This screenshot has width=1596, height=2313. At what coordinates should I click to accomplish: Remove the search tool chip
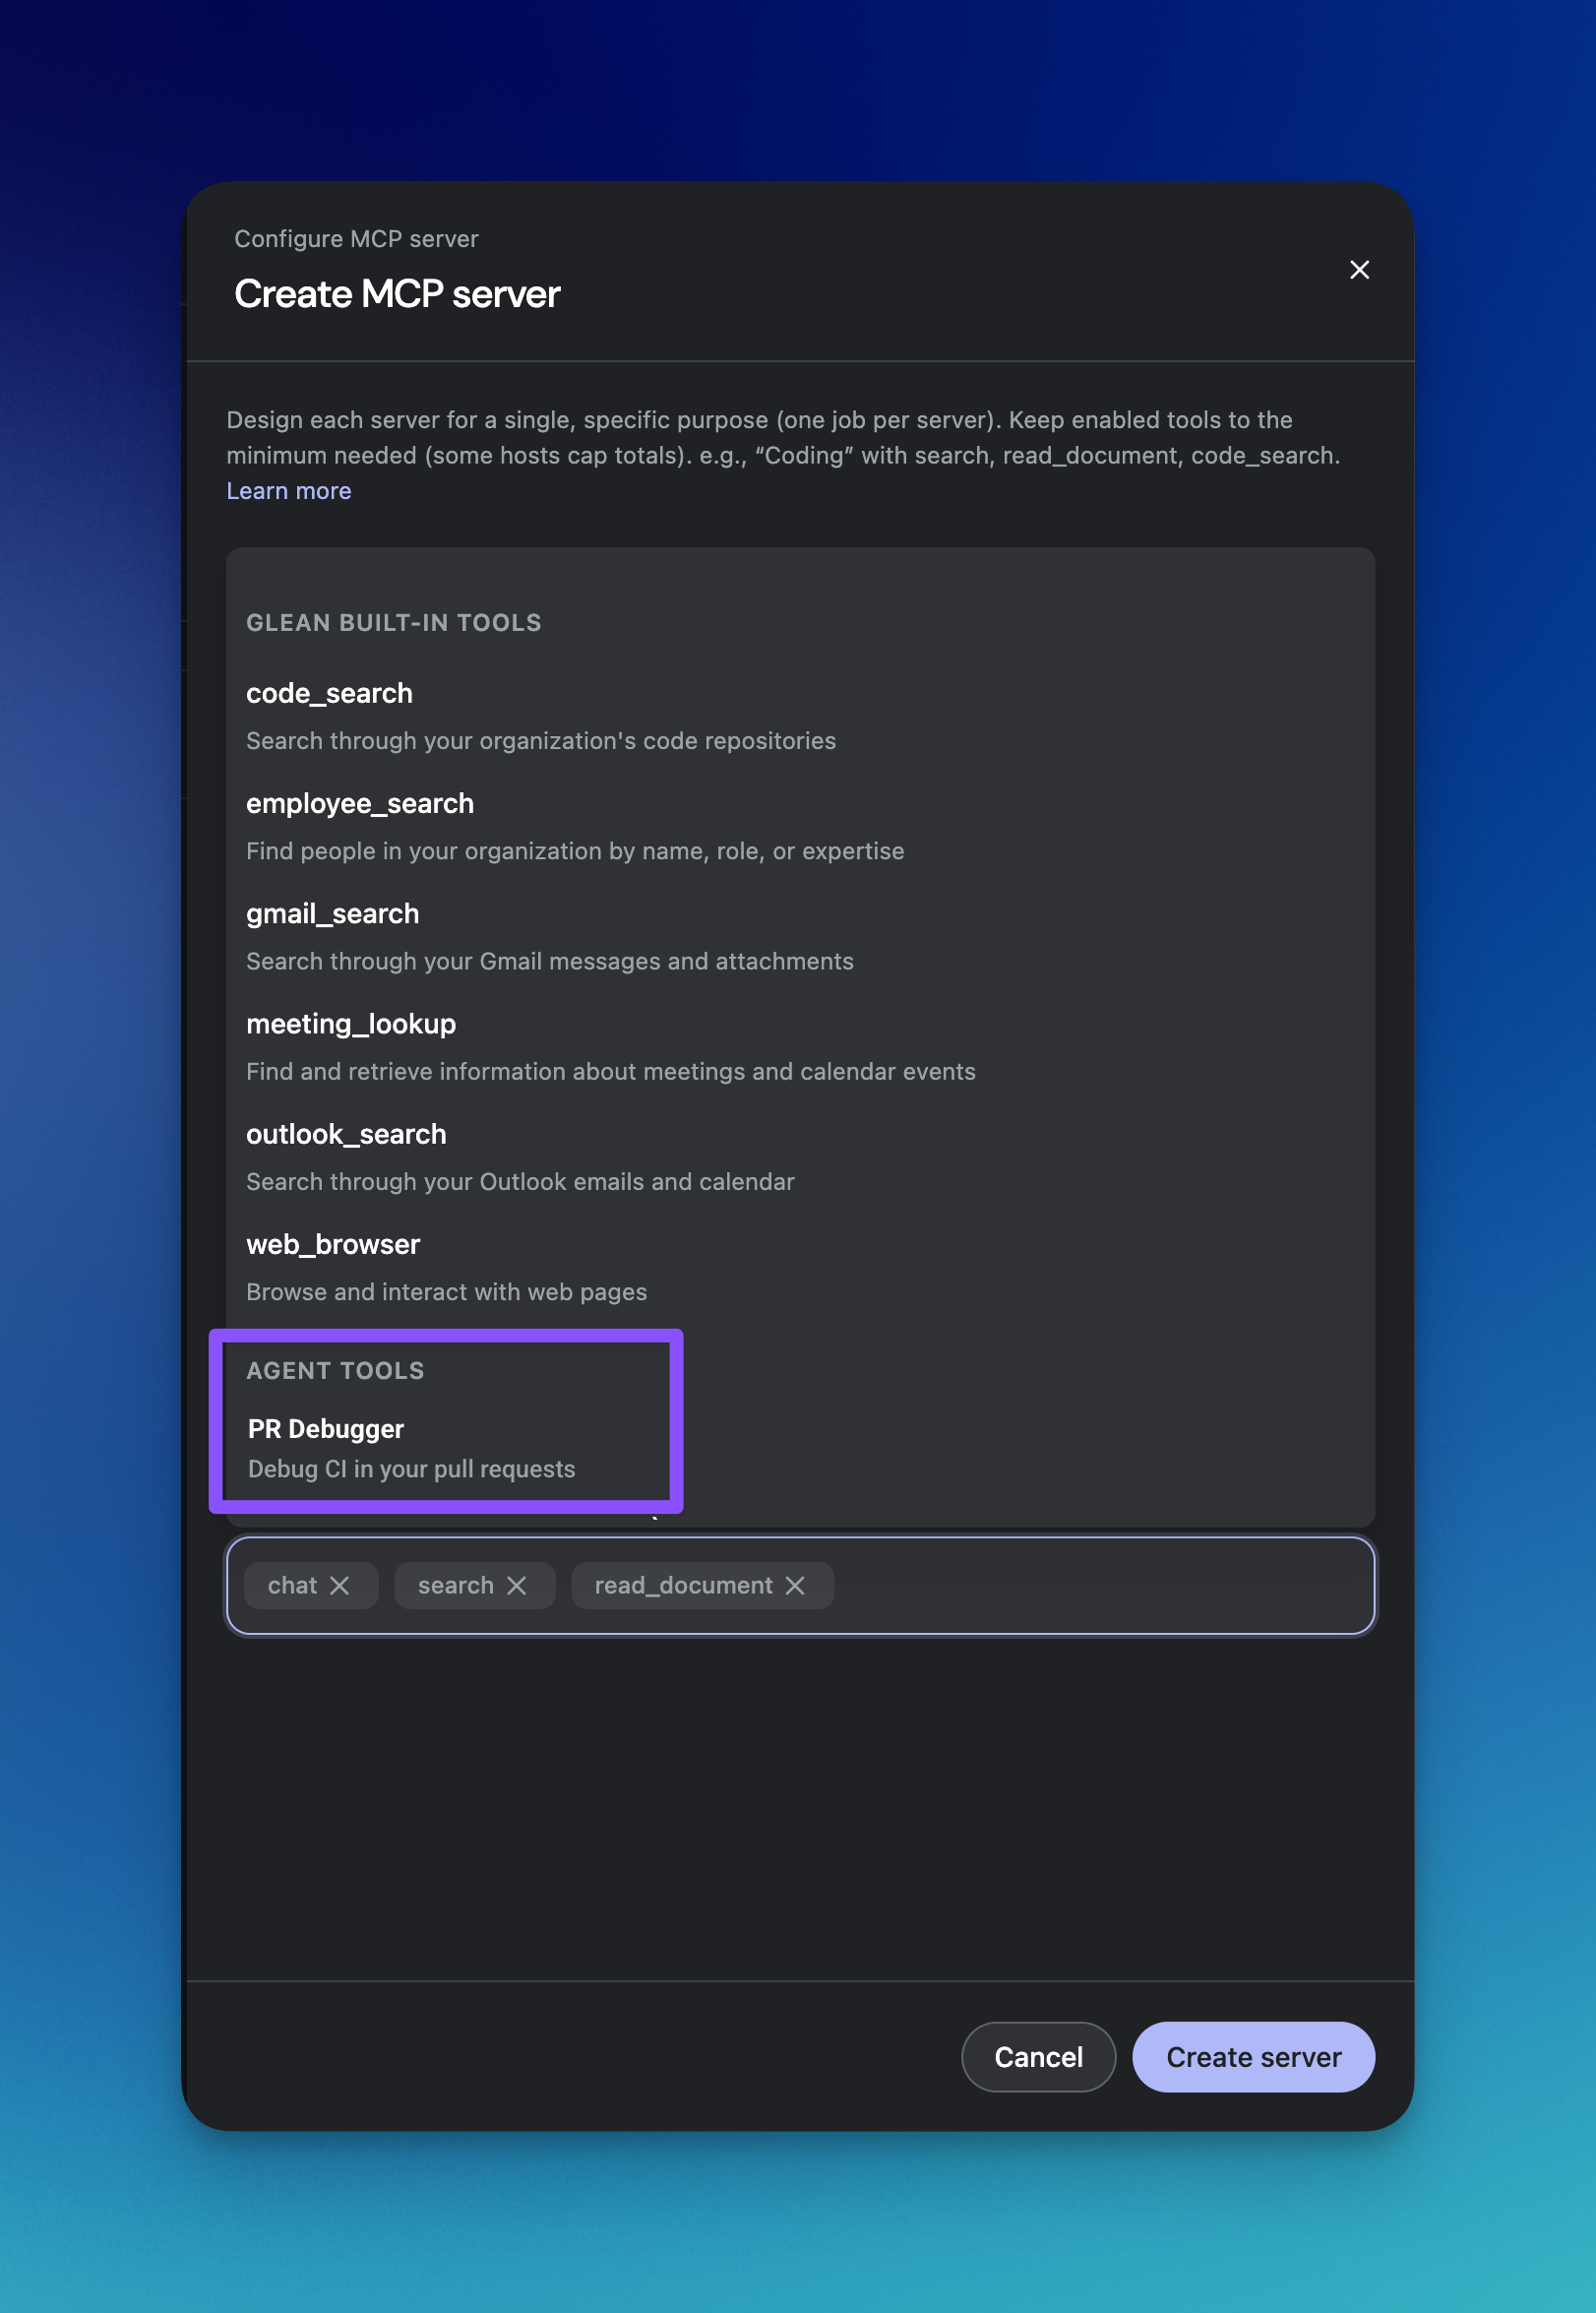coord(519,1585)
